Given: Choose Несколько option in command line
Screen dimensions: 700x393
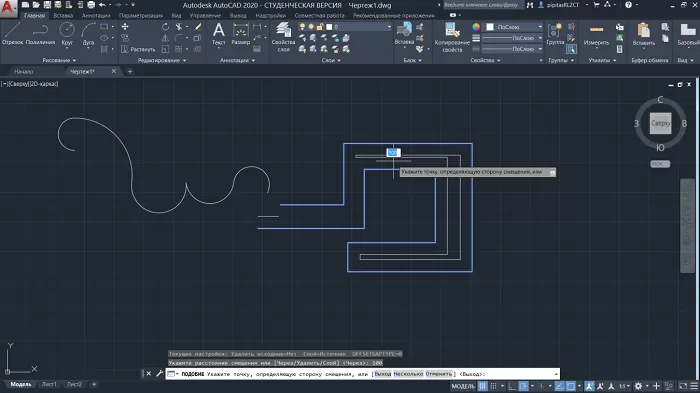Looking at the screenshot, I should (408, 374).
